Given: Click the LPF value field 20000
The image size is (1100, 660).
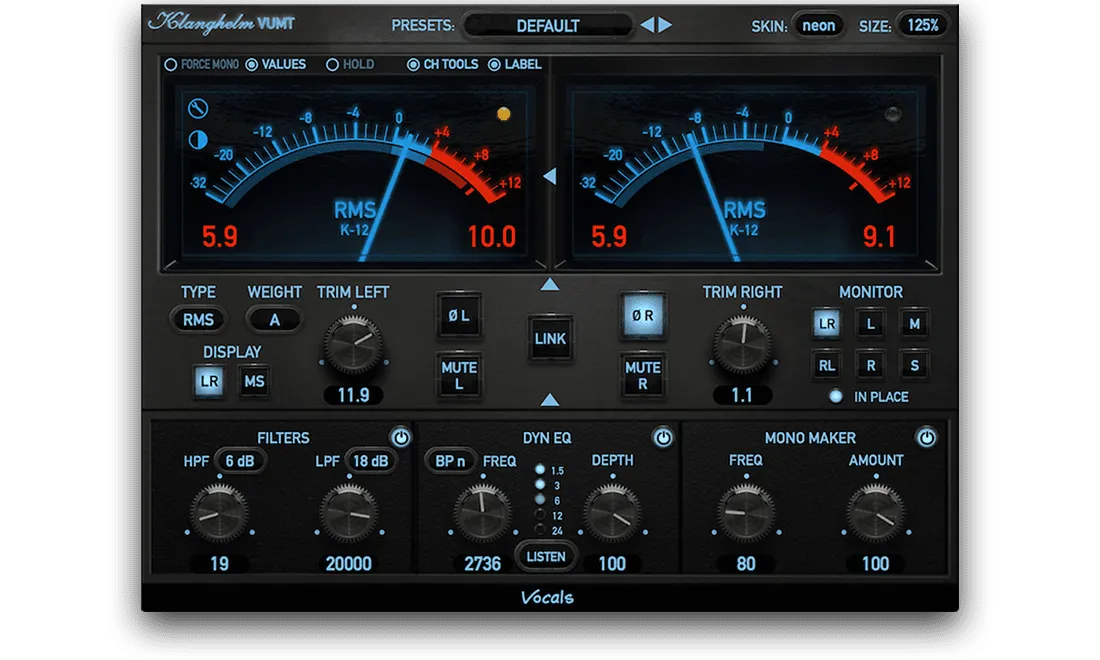Looking at the screenshot, I should pyautogui.click(x=349, y=563).
